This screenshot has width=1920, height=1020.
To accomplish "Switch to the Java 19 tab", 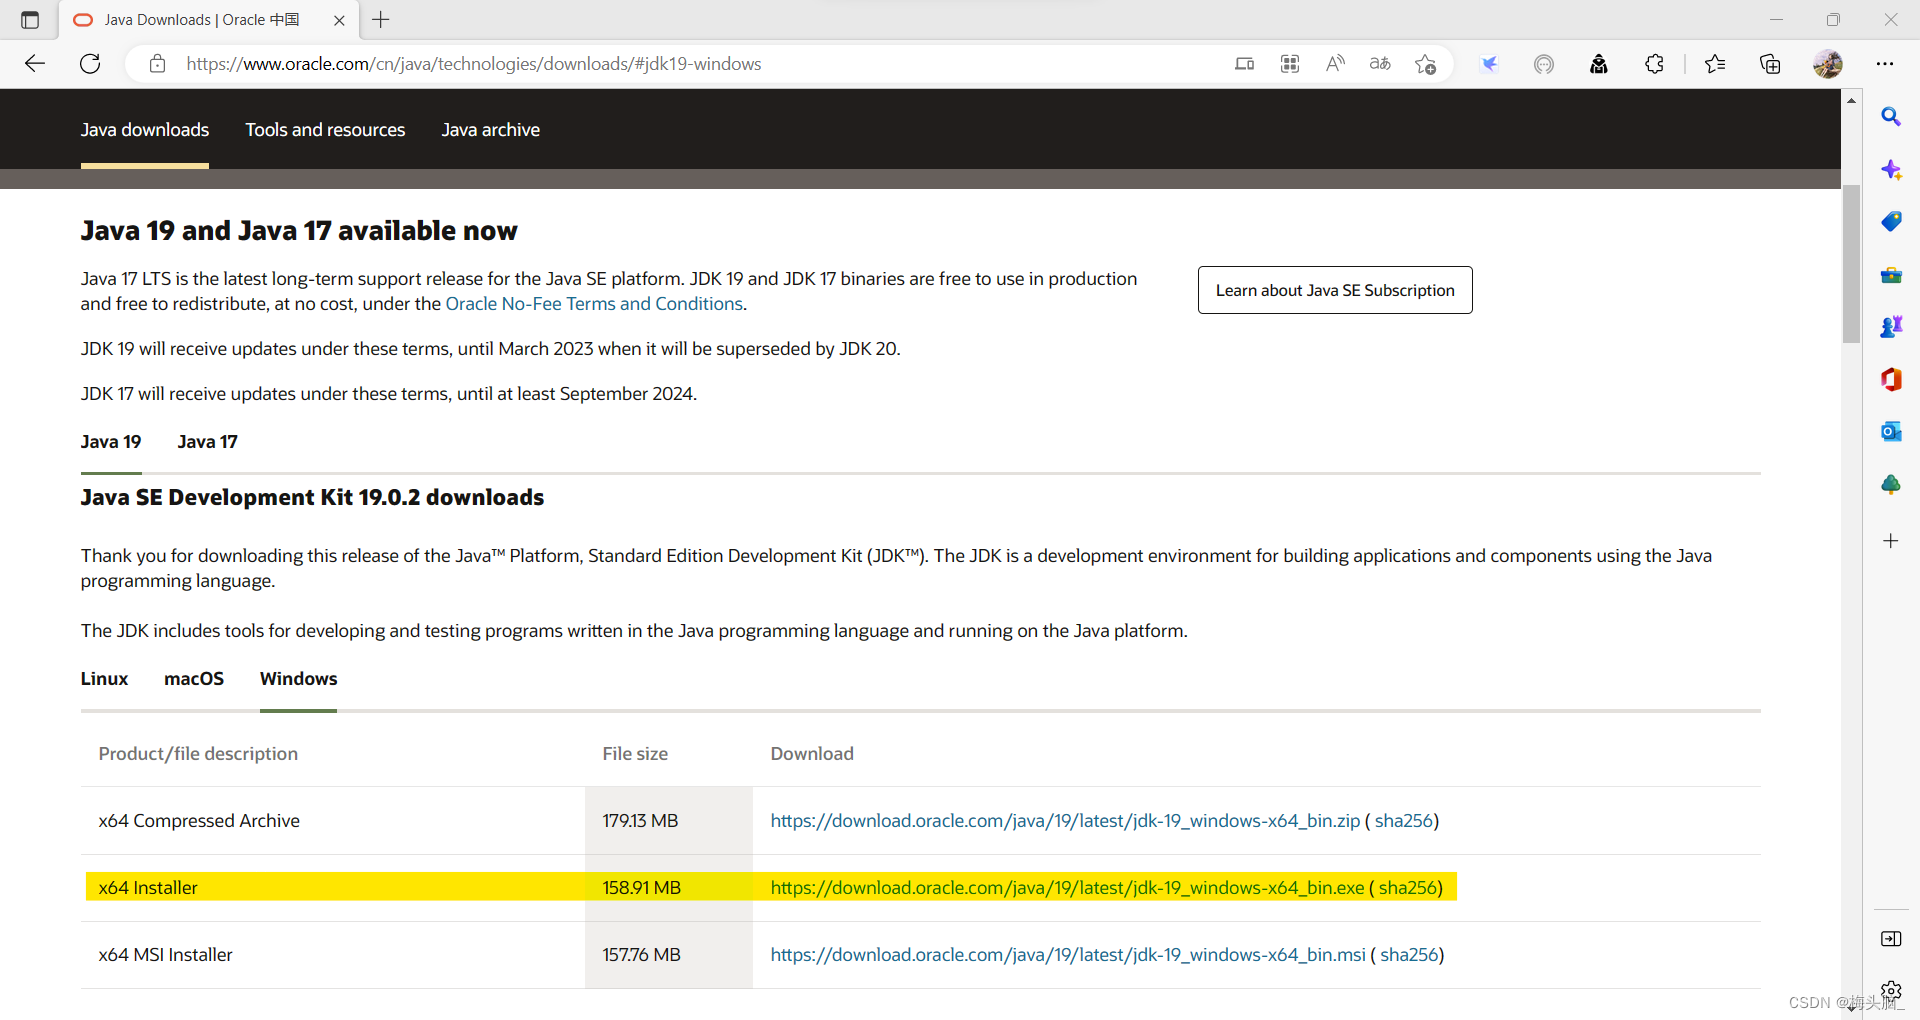I will (x=111, y=442).
